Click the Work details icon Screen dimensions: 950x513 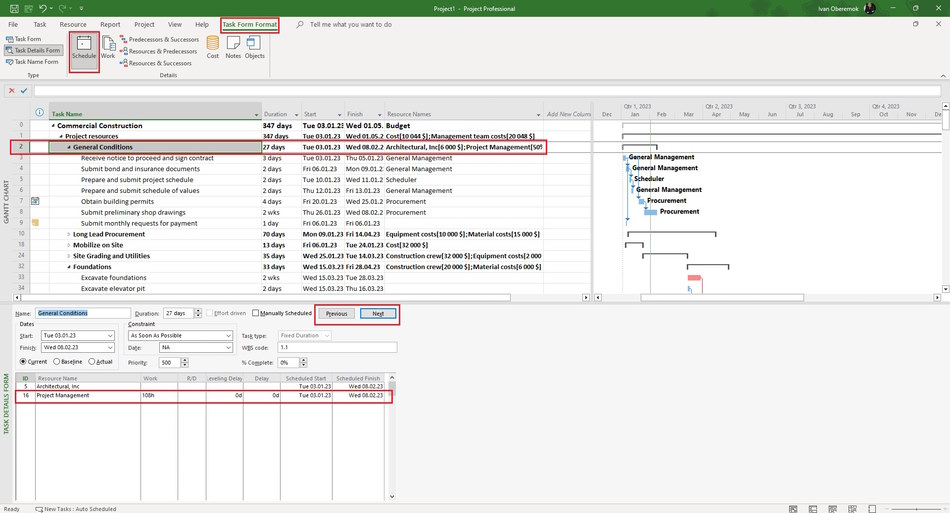(x=108, y=47)
